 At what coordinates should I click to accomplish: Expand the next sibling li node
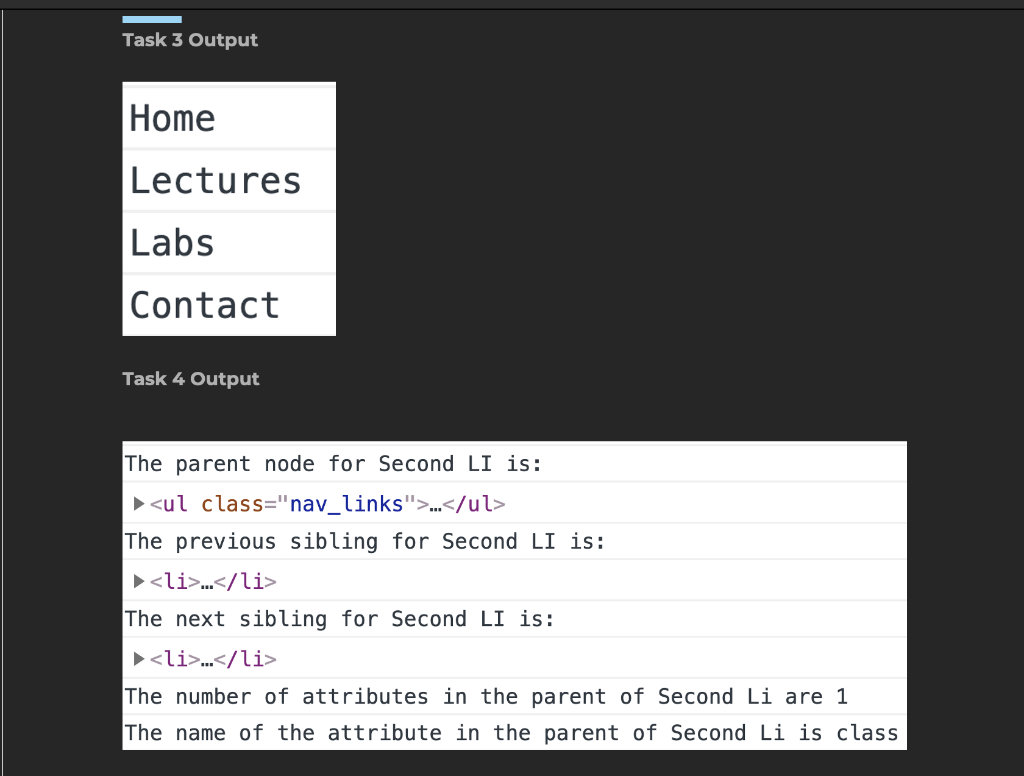point(138,658)
